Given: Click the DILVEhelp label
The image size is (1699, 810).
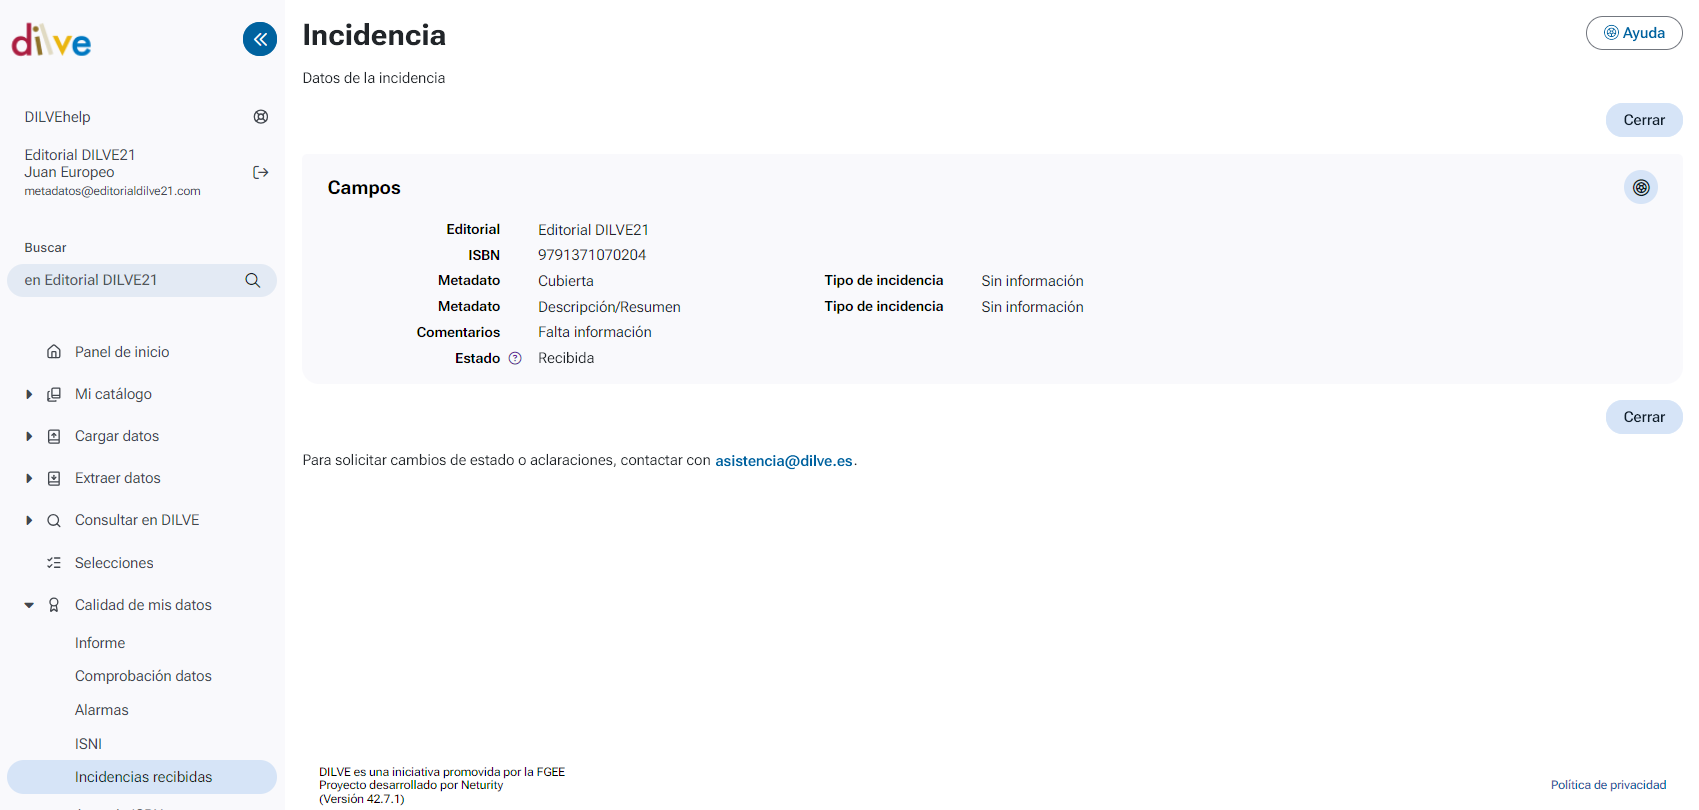Looking at the screenshot, I should [x=57, y=117].
